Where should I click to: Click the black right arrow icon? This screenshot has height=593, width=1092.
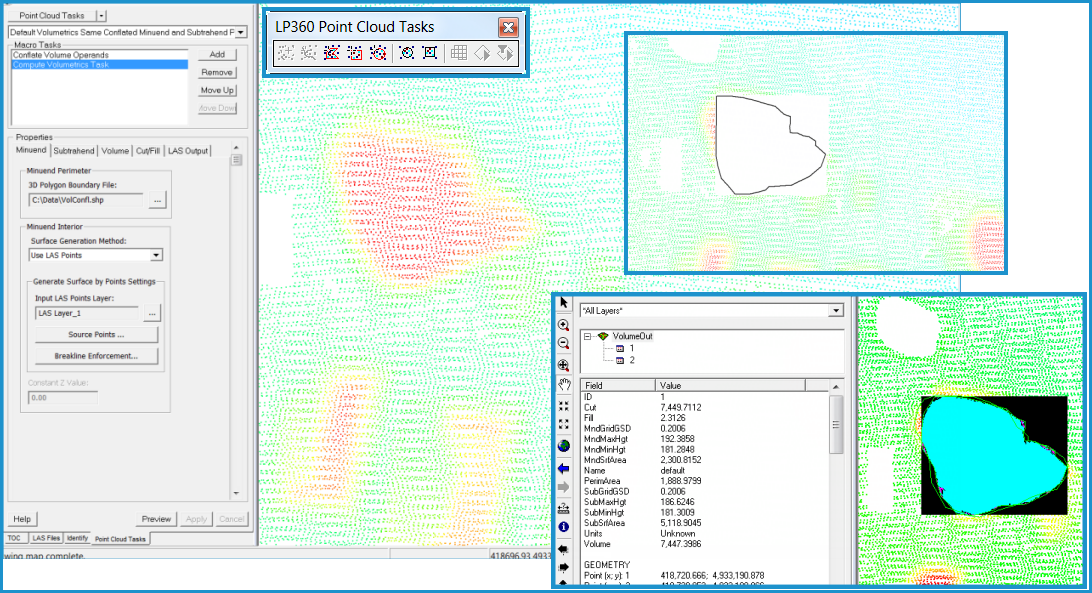[564, 567]
